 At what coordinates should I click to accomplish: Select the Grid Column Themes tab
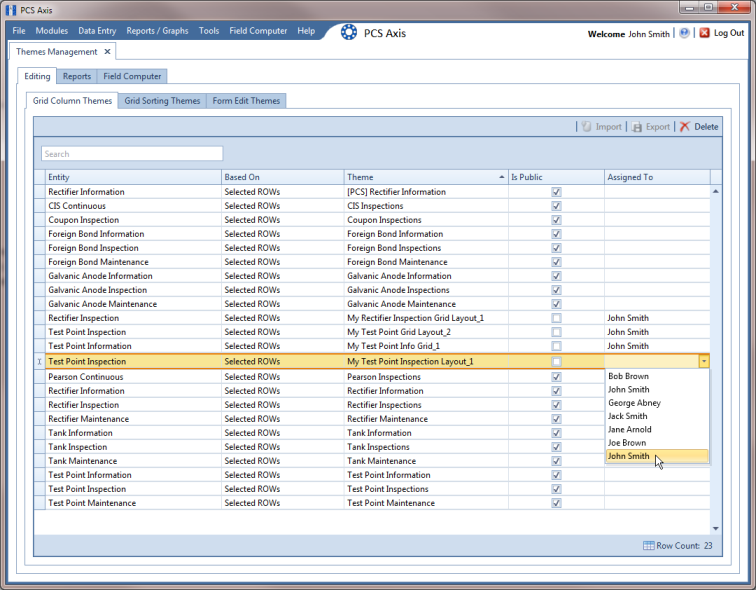pyautogui.click(x=72, y=101)
